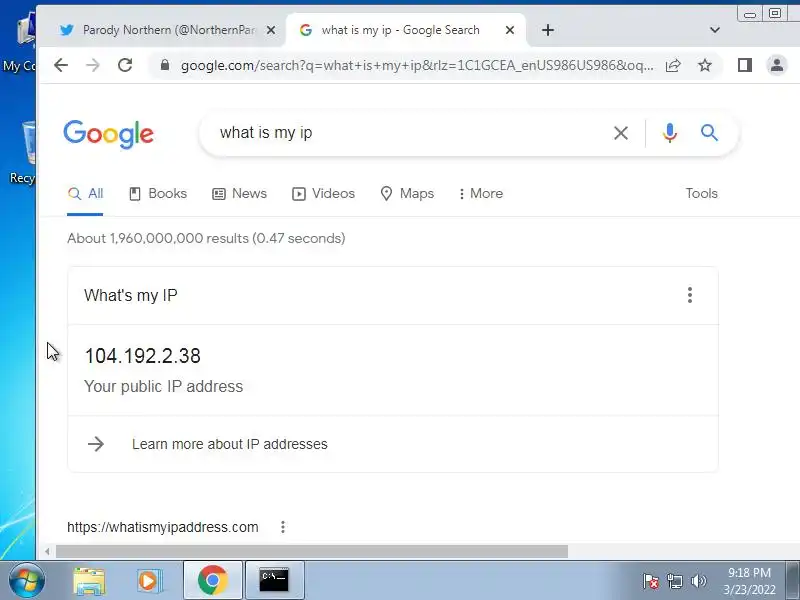800x600 pixels.
Task: Click the horizontal scrollbar at page bottom
Action: click(x=312, y=552)
